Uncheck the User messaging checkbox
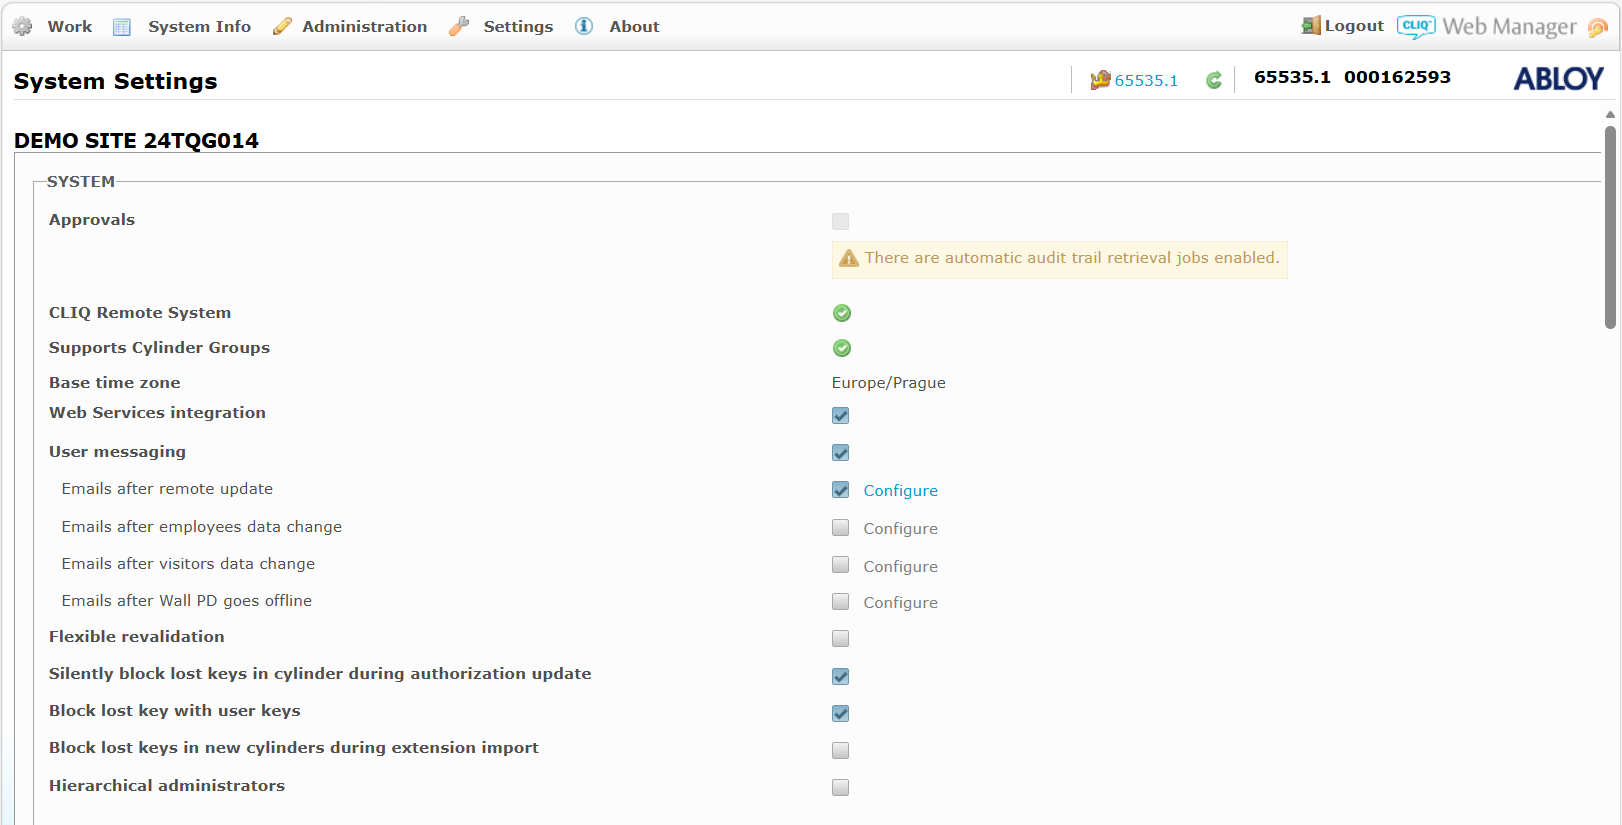The width and height of the screenshot is (1622, 825). pos(841,452)
